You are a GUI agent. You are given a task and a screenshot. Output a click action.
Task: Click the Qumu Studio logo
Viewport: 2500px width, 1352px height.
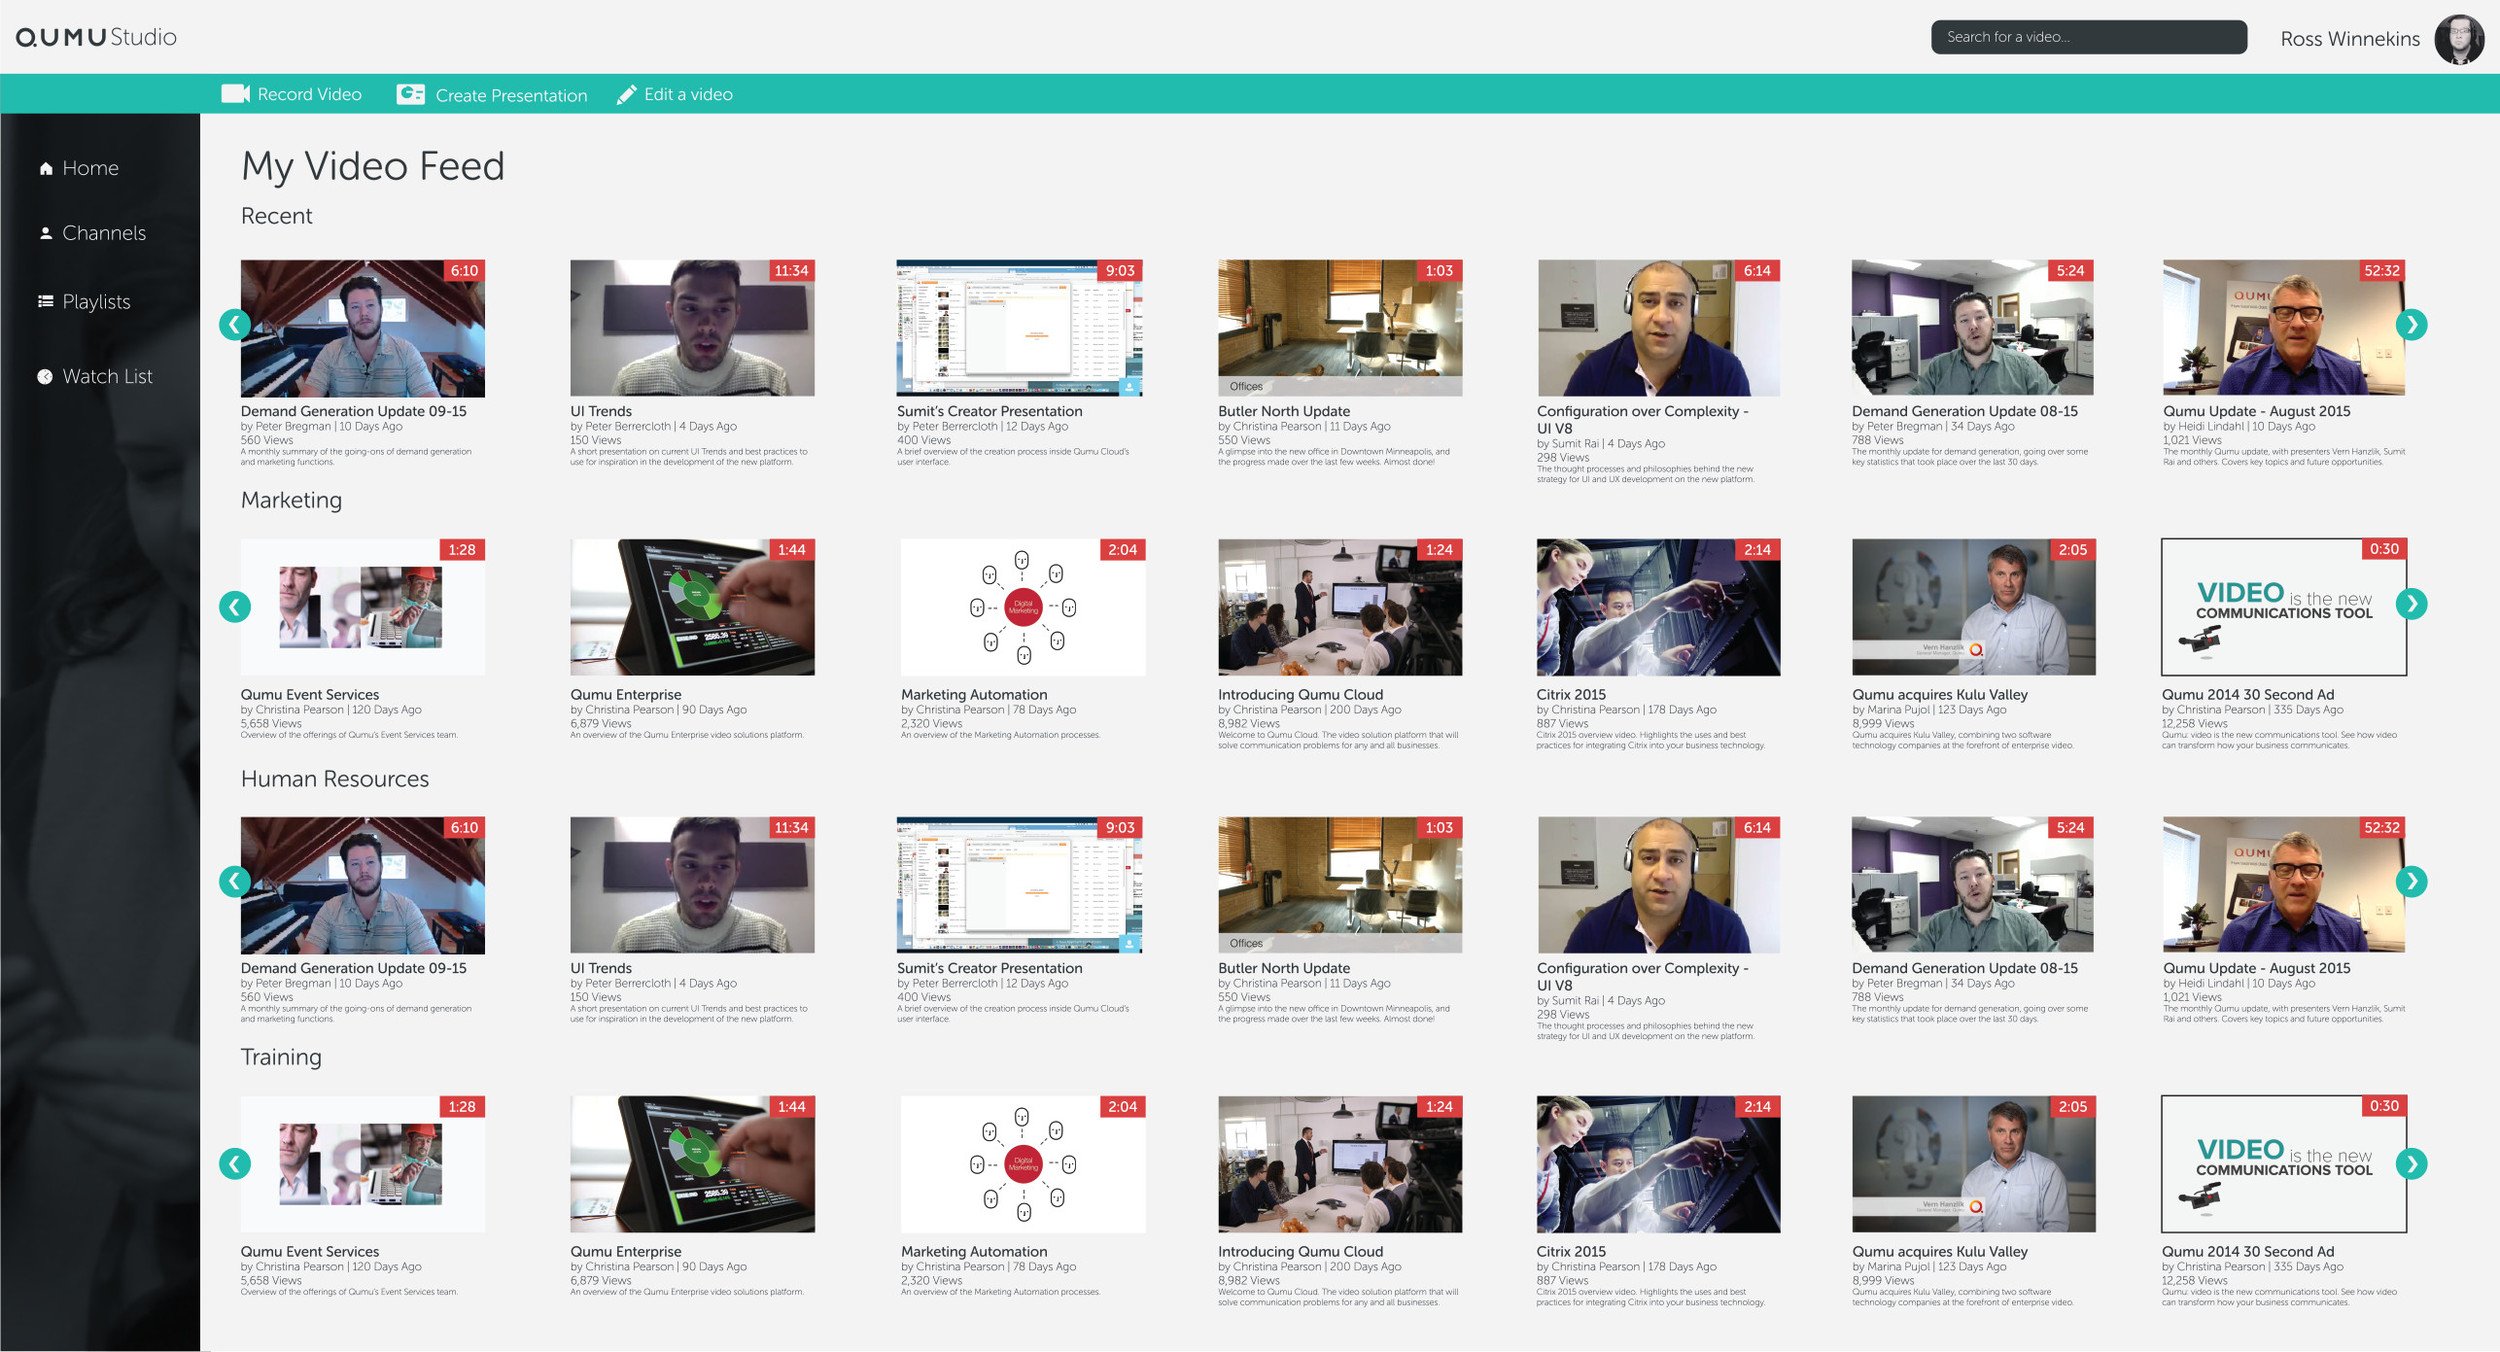[97, 37]
